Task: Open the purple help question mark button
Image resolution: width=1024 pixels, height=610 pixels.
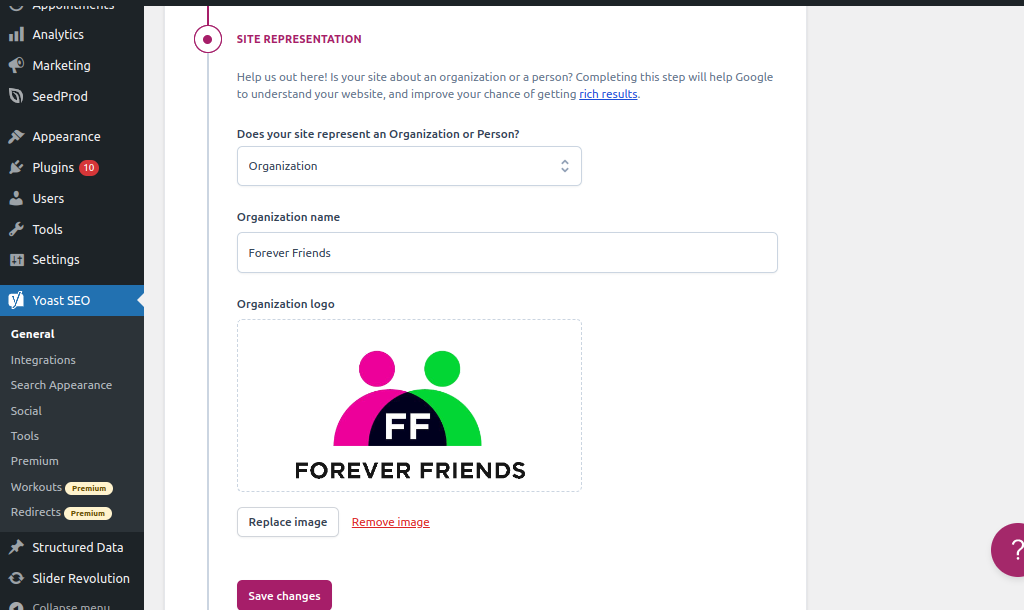Action: pos(1010,549)
